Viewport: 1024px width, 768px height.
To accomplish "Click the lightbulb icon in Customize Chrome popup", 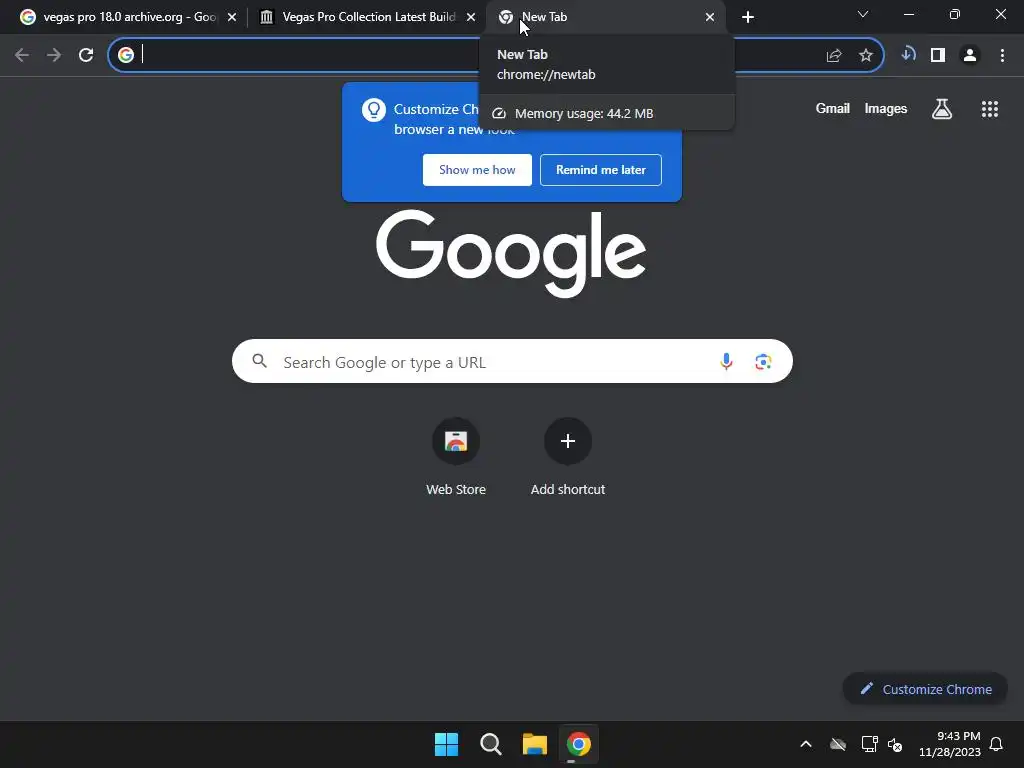I will (374, 110).
